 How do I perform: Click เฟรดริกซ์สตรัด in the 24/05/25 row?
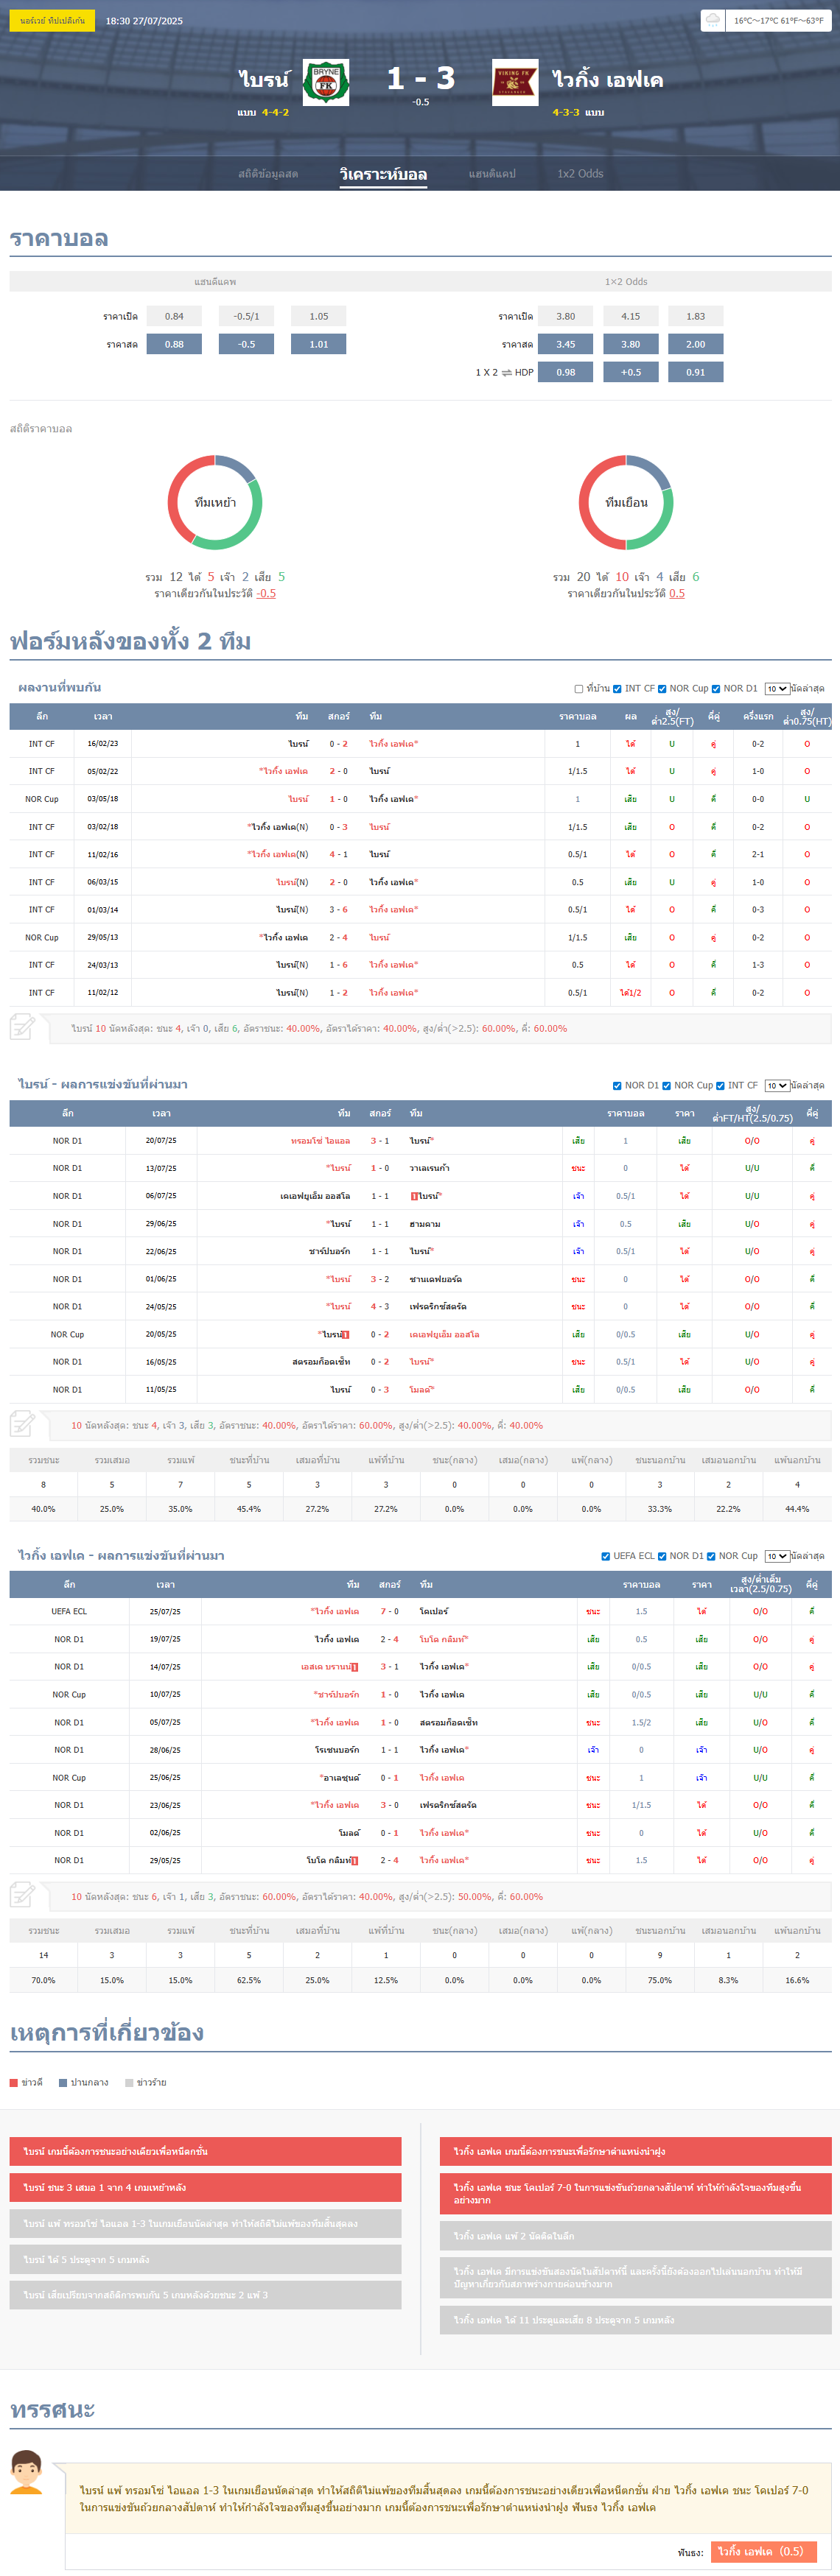pos(438,1307)
